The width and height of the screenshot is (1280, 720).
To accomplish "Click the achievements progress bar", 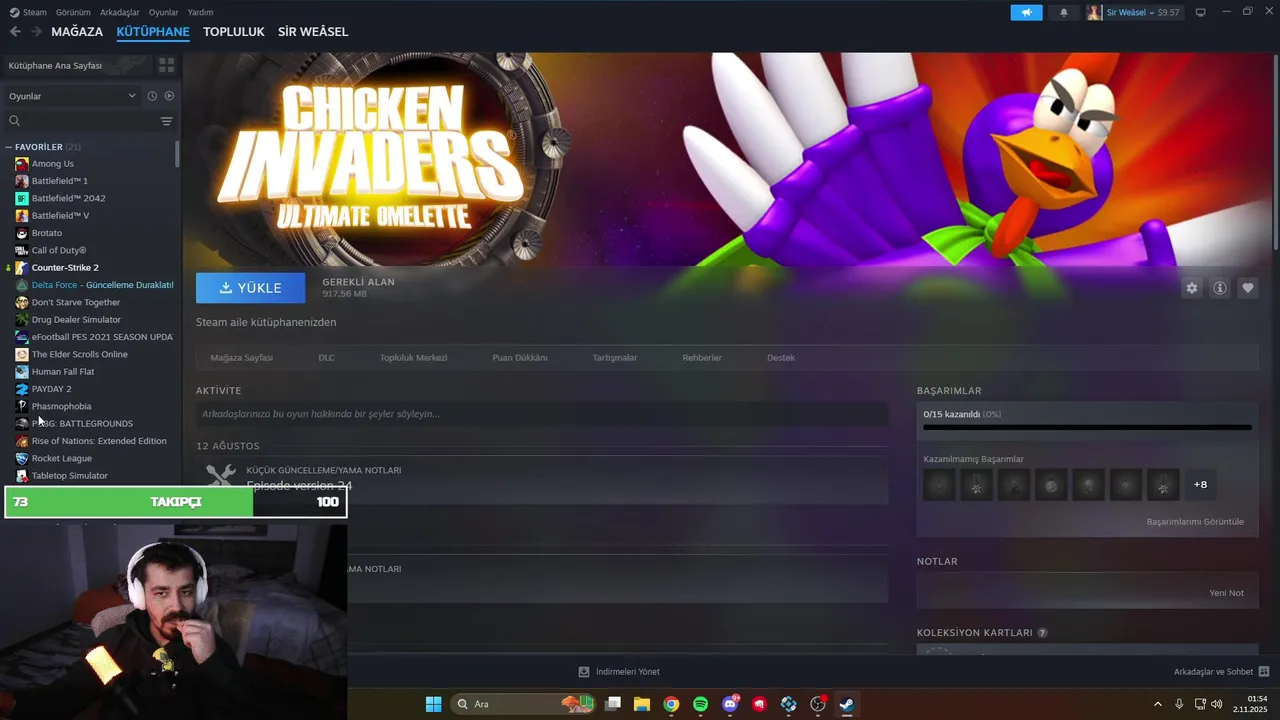I will [x=1087, y=428].
